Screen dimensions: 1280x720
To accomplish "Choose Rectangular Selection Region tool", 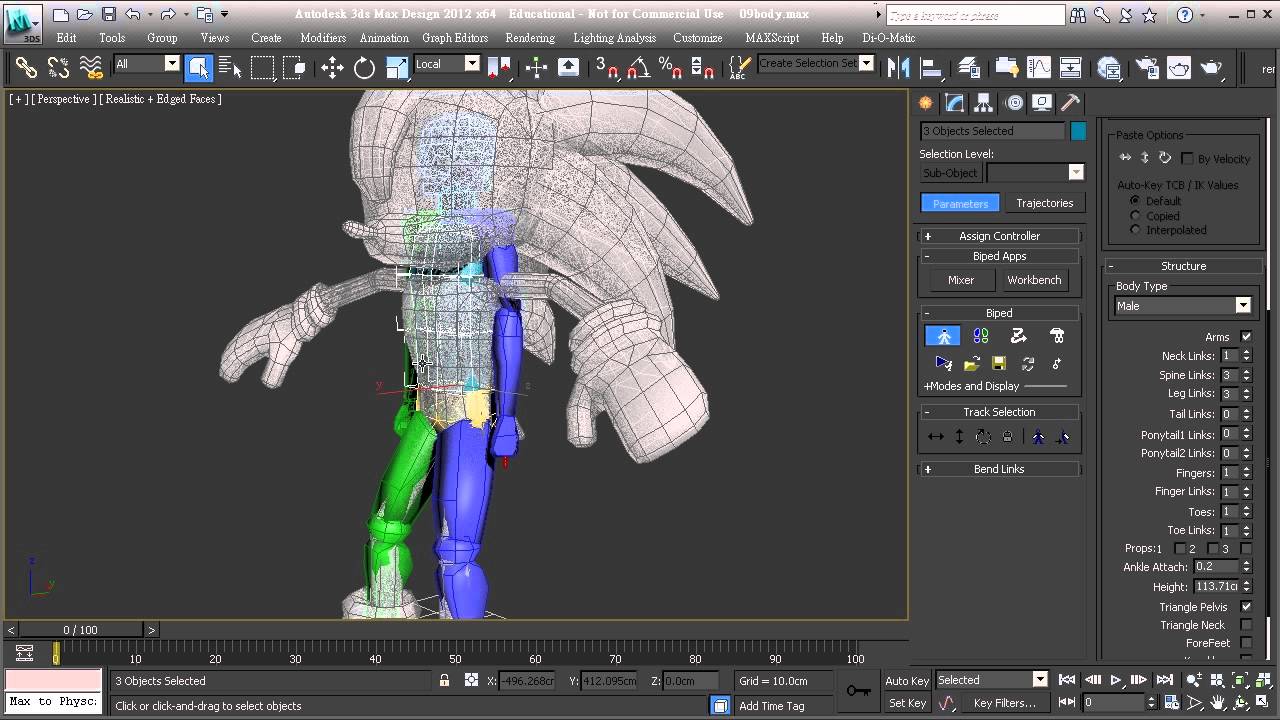I will (x=262, y=68).
